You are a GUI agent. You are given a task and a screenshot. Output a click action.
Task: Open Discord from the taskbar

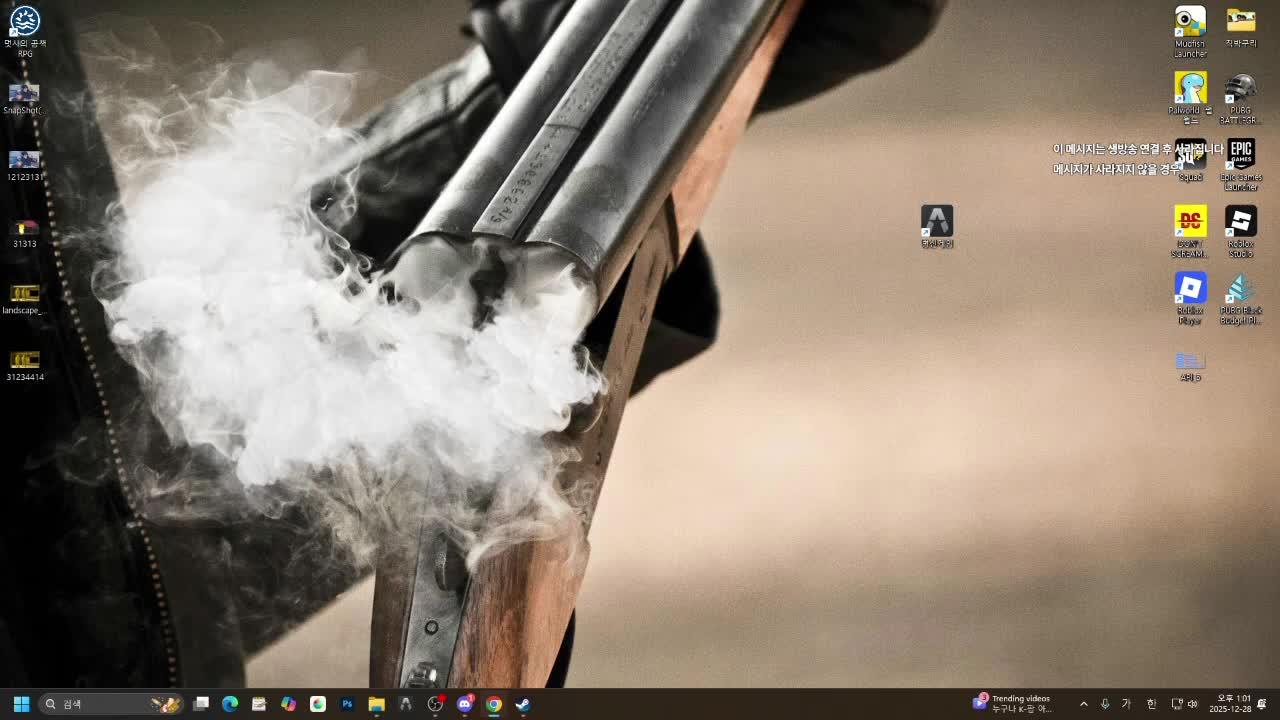pyautogui.click(x=464, y=704)
